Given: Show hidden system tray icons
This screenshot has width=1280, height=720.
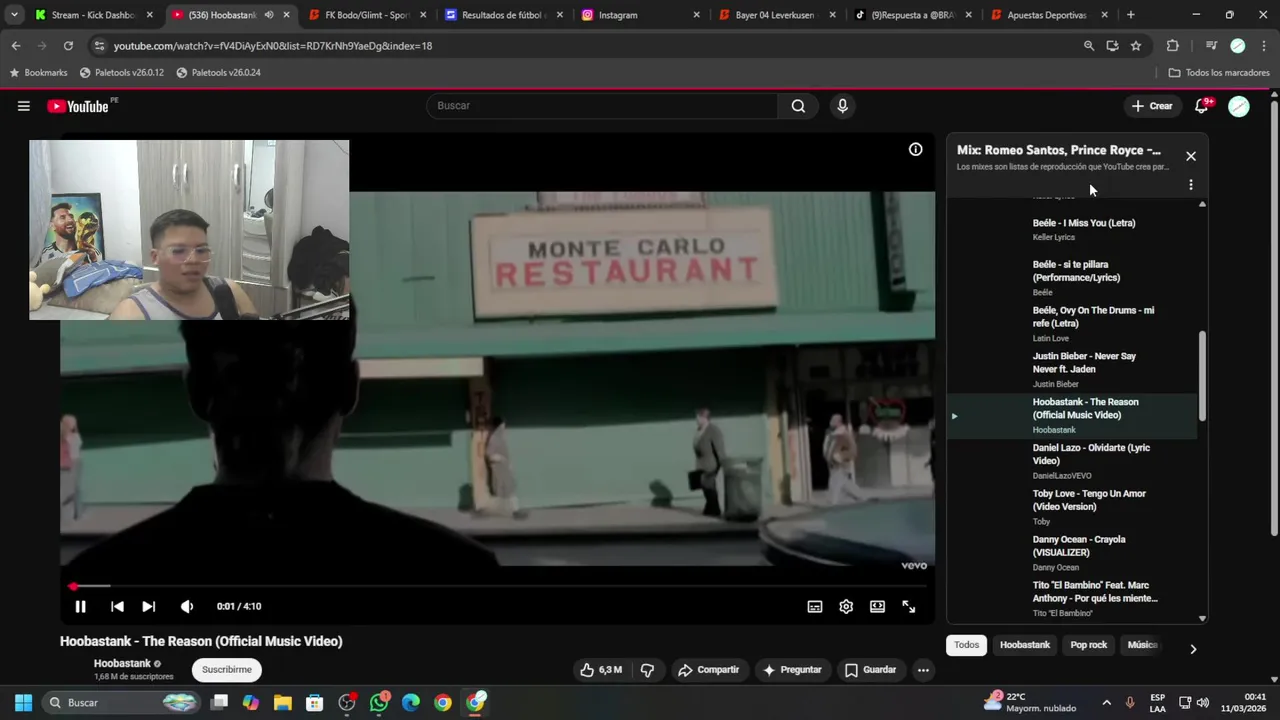Looking at the screenshot, I should coord(1106,703).
